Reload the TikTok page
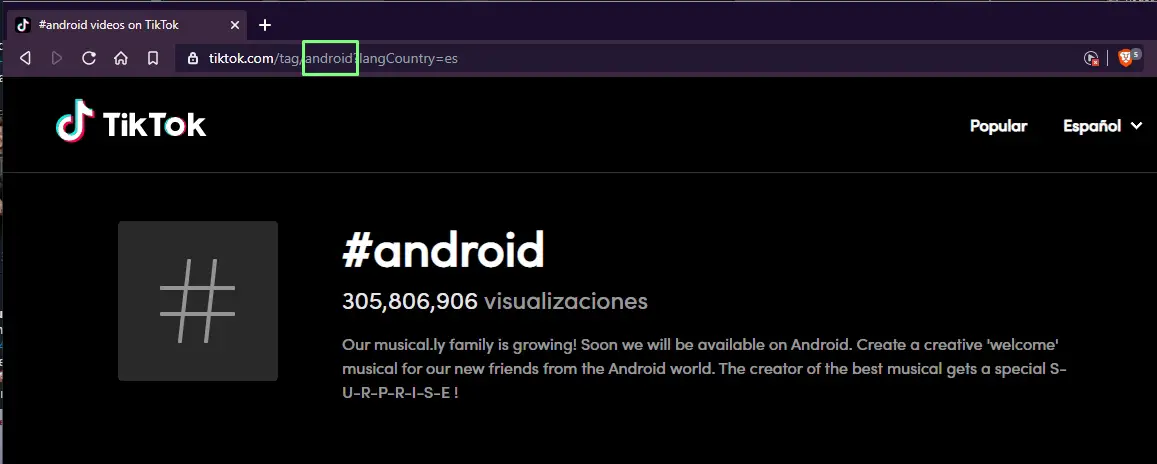The width and height of the screenshot is (1157, 464). [89, 58]
